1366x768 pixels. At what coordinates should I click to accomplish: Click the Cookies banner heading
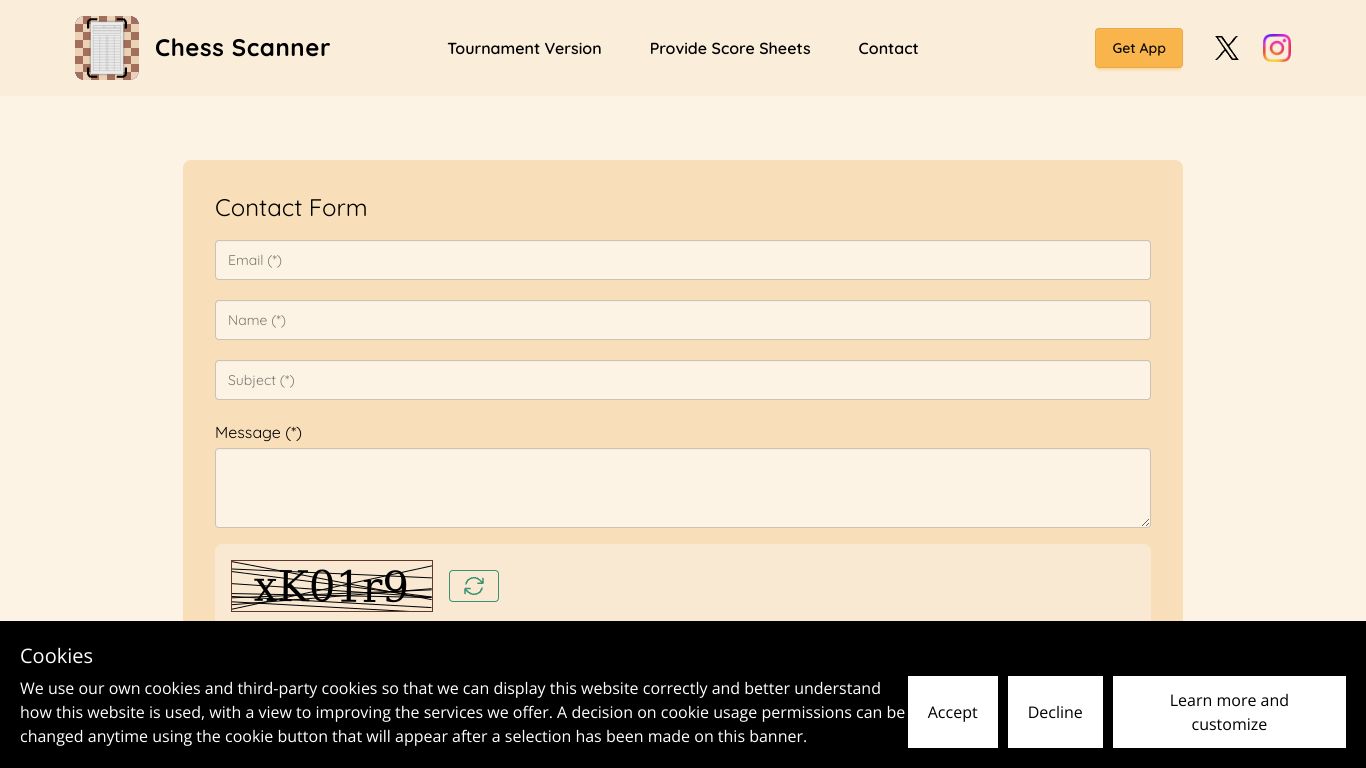(56, 656)
